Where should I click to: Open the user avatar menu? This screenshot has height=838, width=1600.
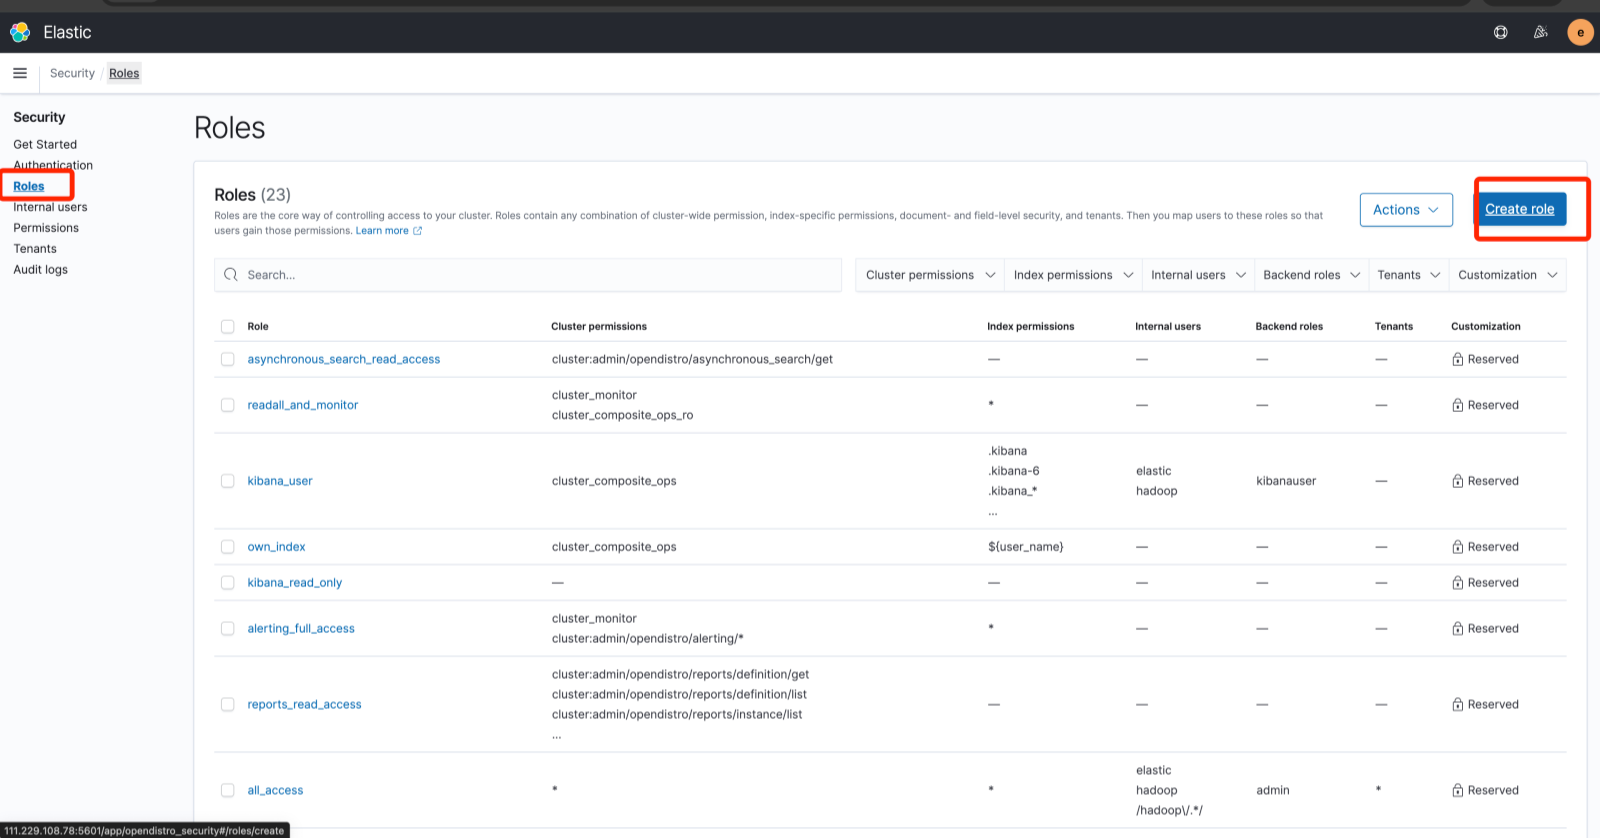click(1580, 32)
